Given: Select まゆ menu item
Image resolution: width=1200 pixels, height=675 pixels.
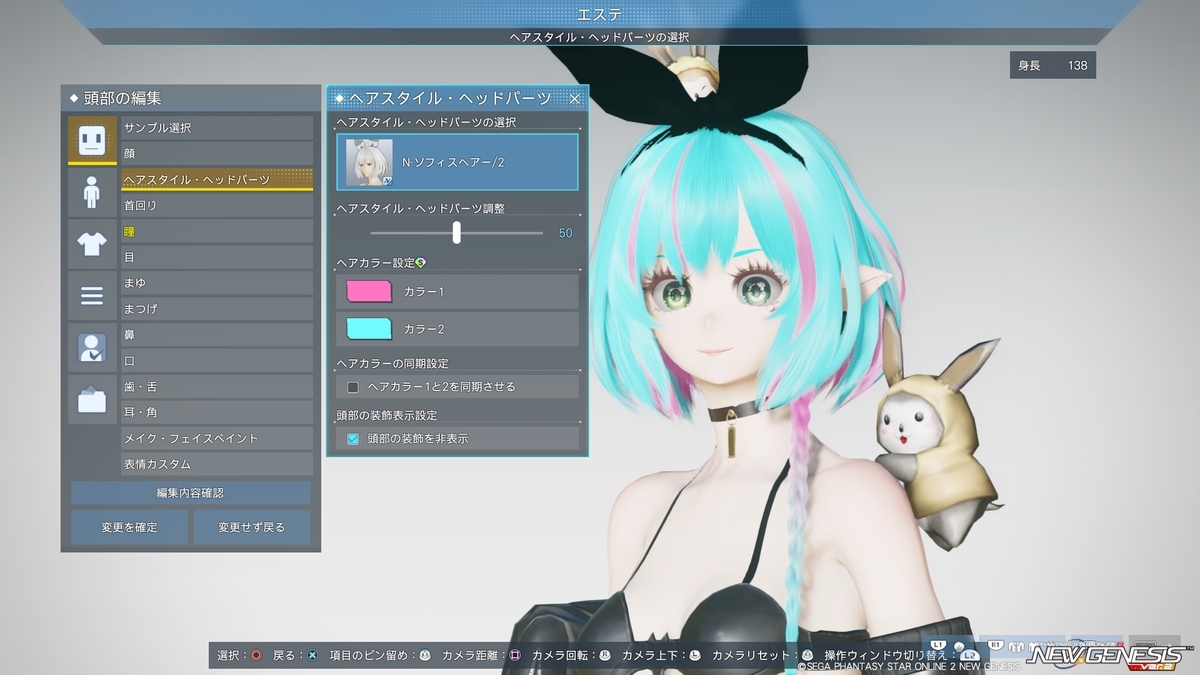Looking at the screenshot, I should pos(217,283).
